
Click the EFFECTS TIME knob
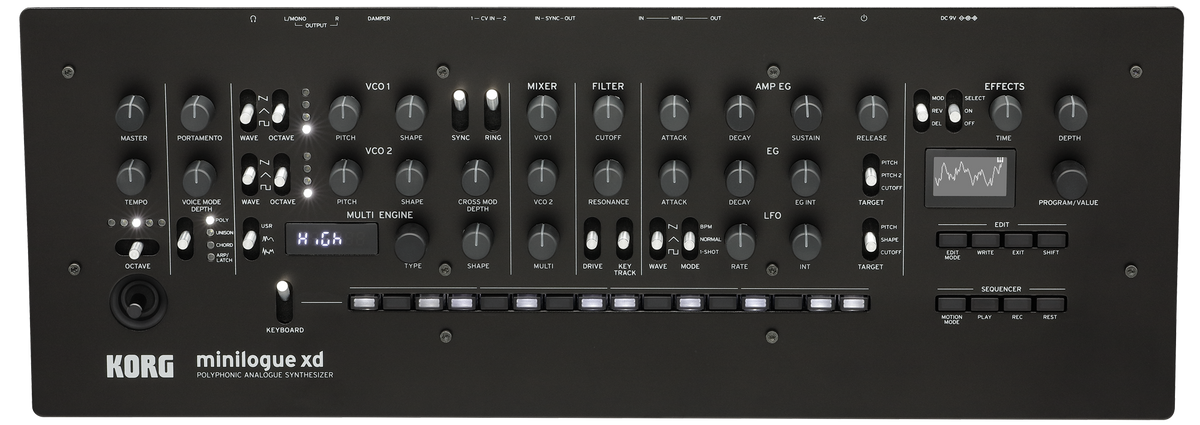(1005, 112)
